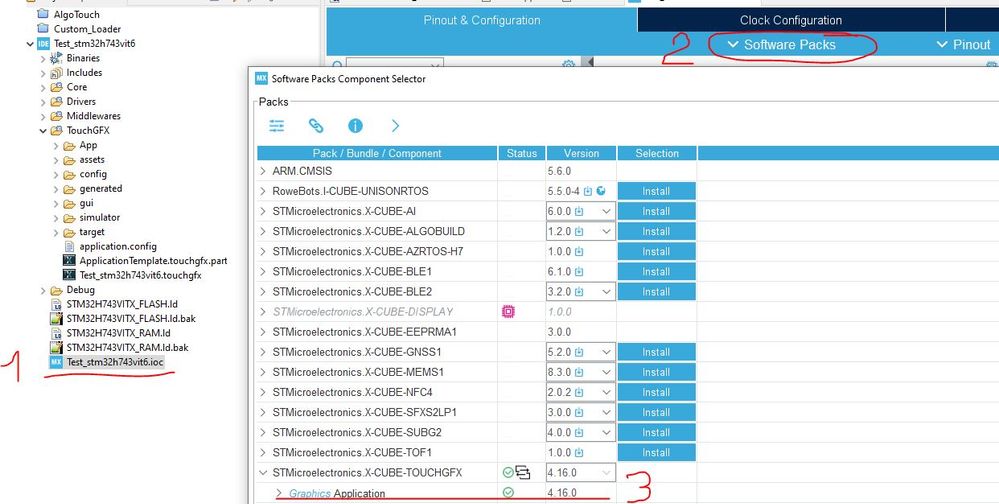Open the X-CUBE-SUBG2 version dropdown
This screenshot has width=999, height=504.
[x=605, y=433]
